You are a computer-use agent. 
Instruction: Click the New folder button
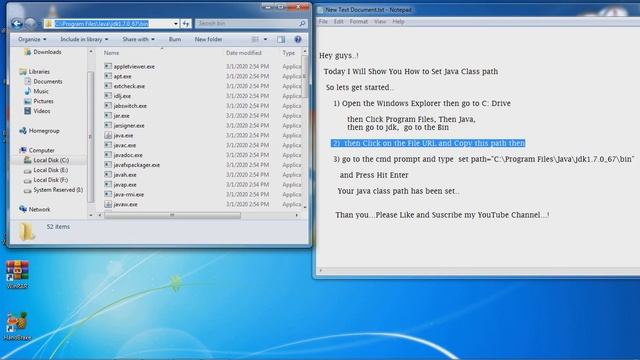point(209,39)
